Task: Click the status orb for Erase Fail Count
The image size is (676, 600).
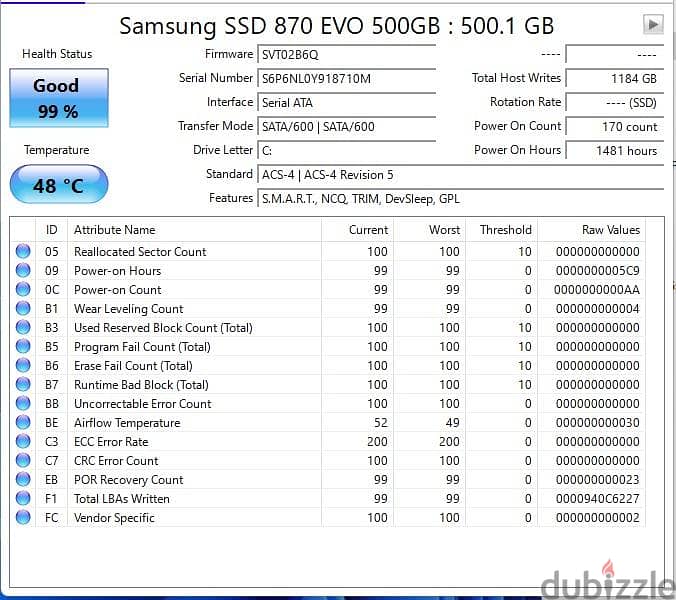Action: coord(23,365)
